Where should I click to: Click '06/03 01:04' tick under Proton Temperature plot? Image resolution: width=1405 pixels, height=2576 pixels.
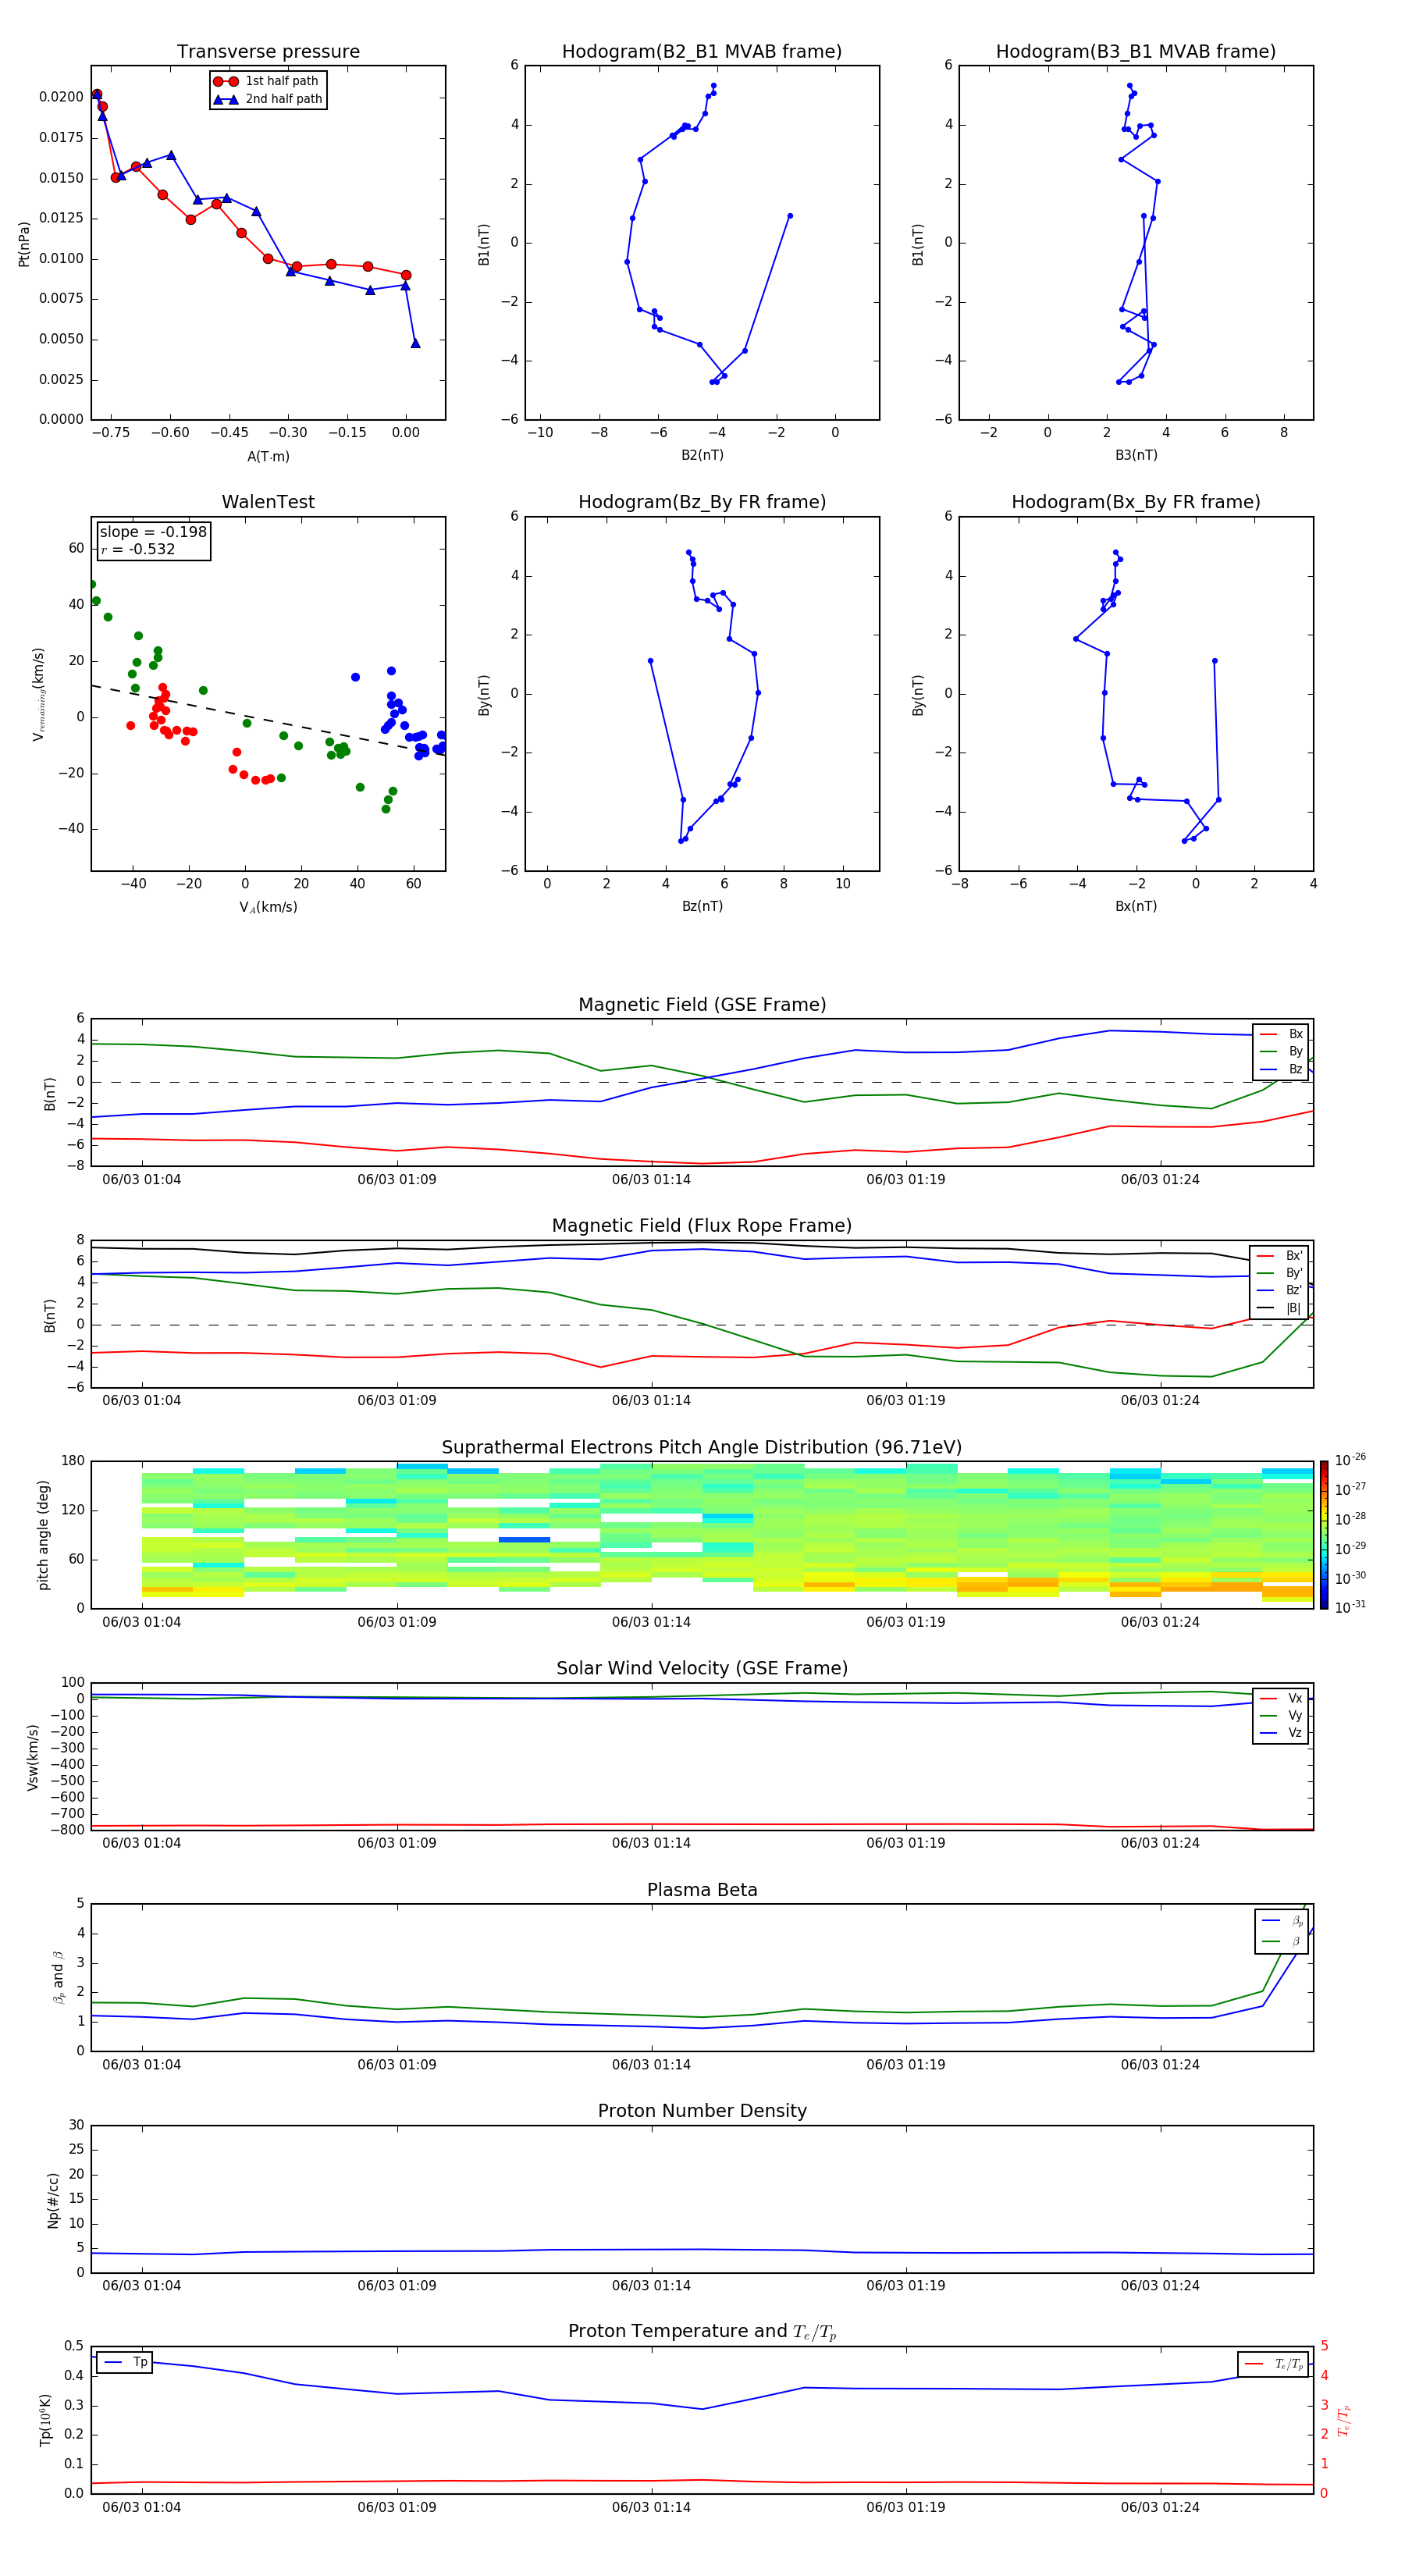pos(142,2507)
